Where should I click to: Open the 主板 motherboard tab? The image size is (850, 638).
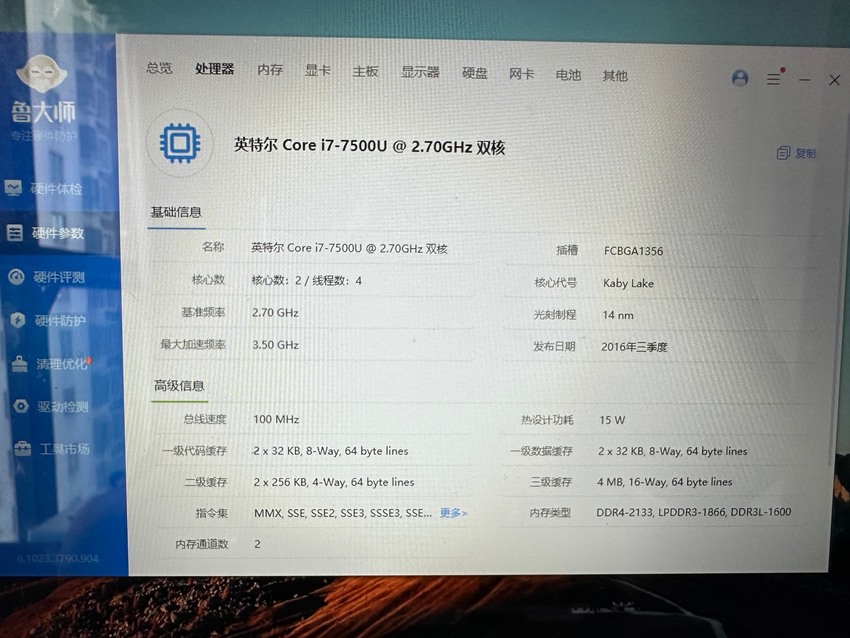(x=365, y=72)
